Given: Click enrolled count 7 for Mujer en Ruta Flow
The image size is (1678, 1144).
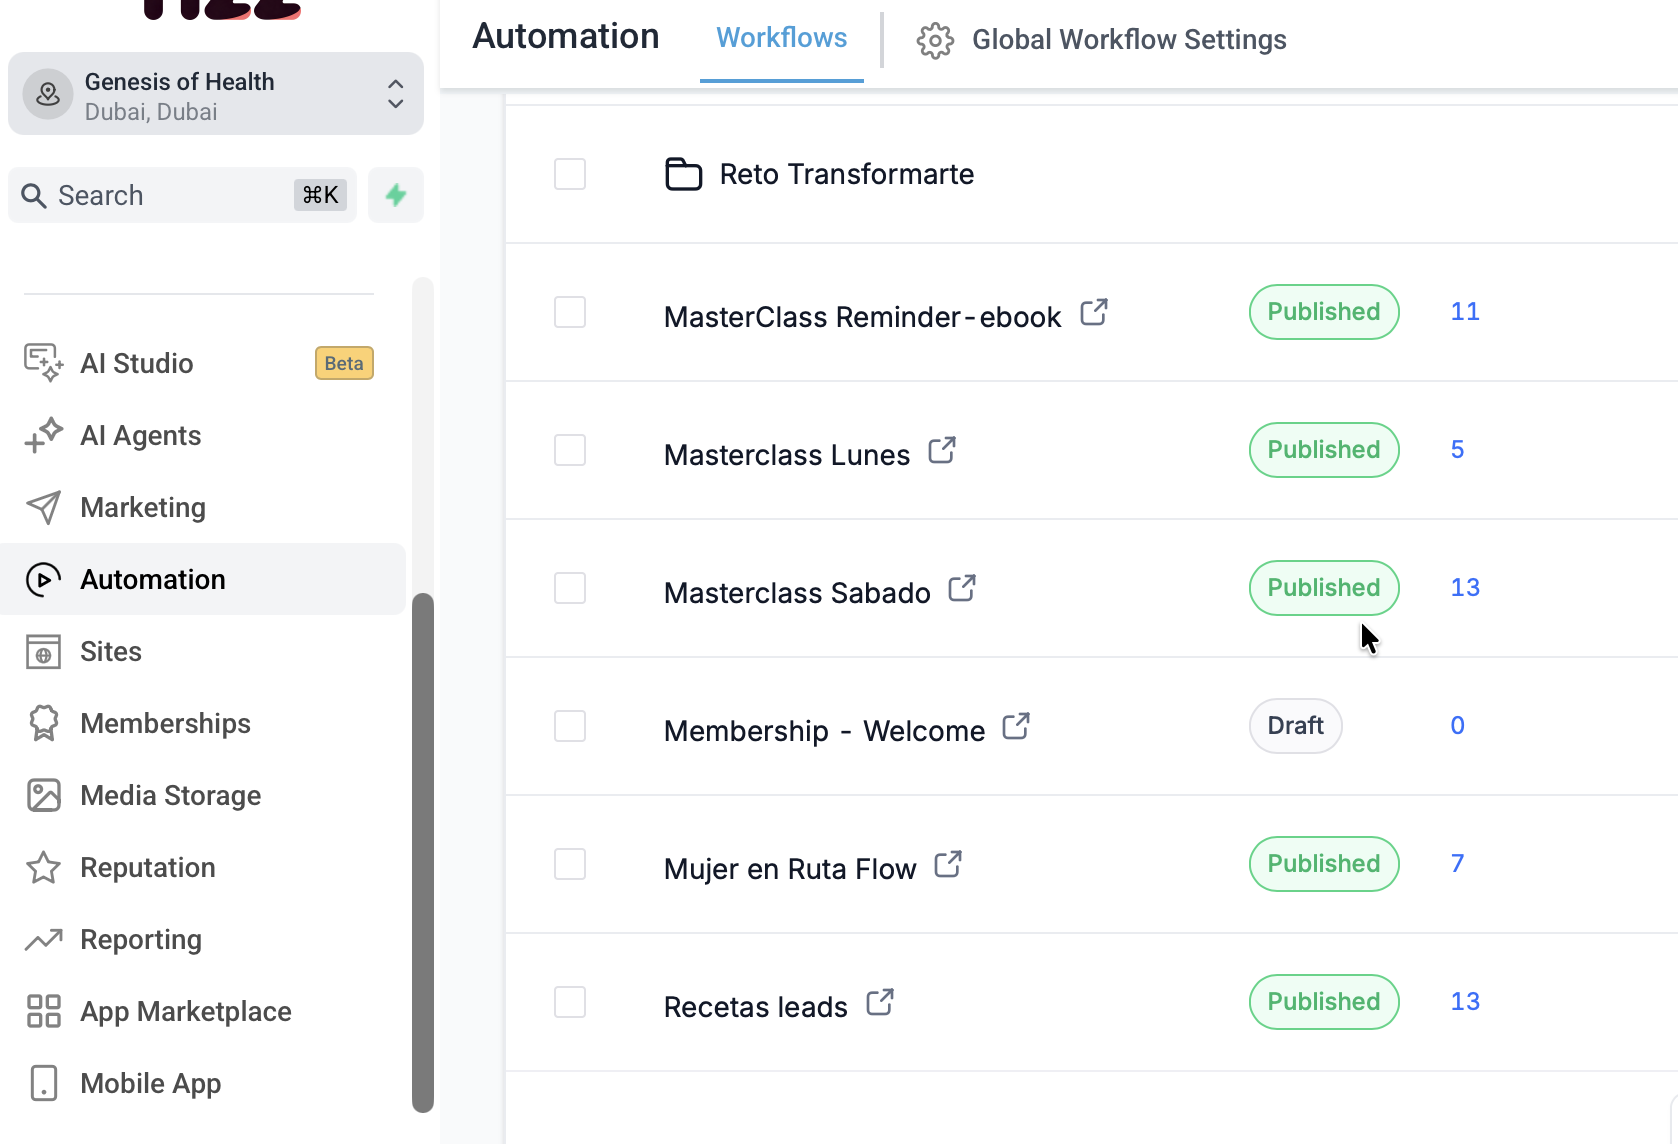Looking at the screenshot, I should pyautogui.click(x=1458, y=864).
